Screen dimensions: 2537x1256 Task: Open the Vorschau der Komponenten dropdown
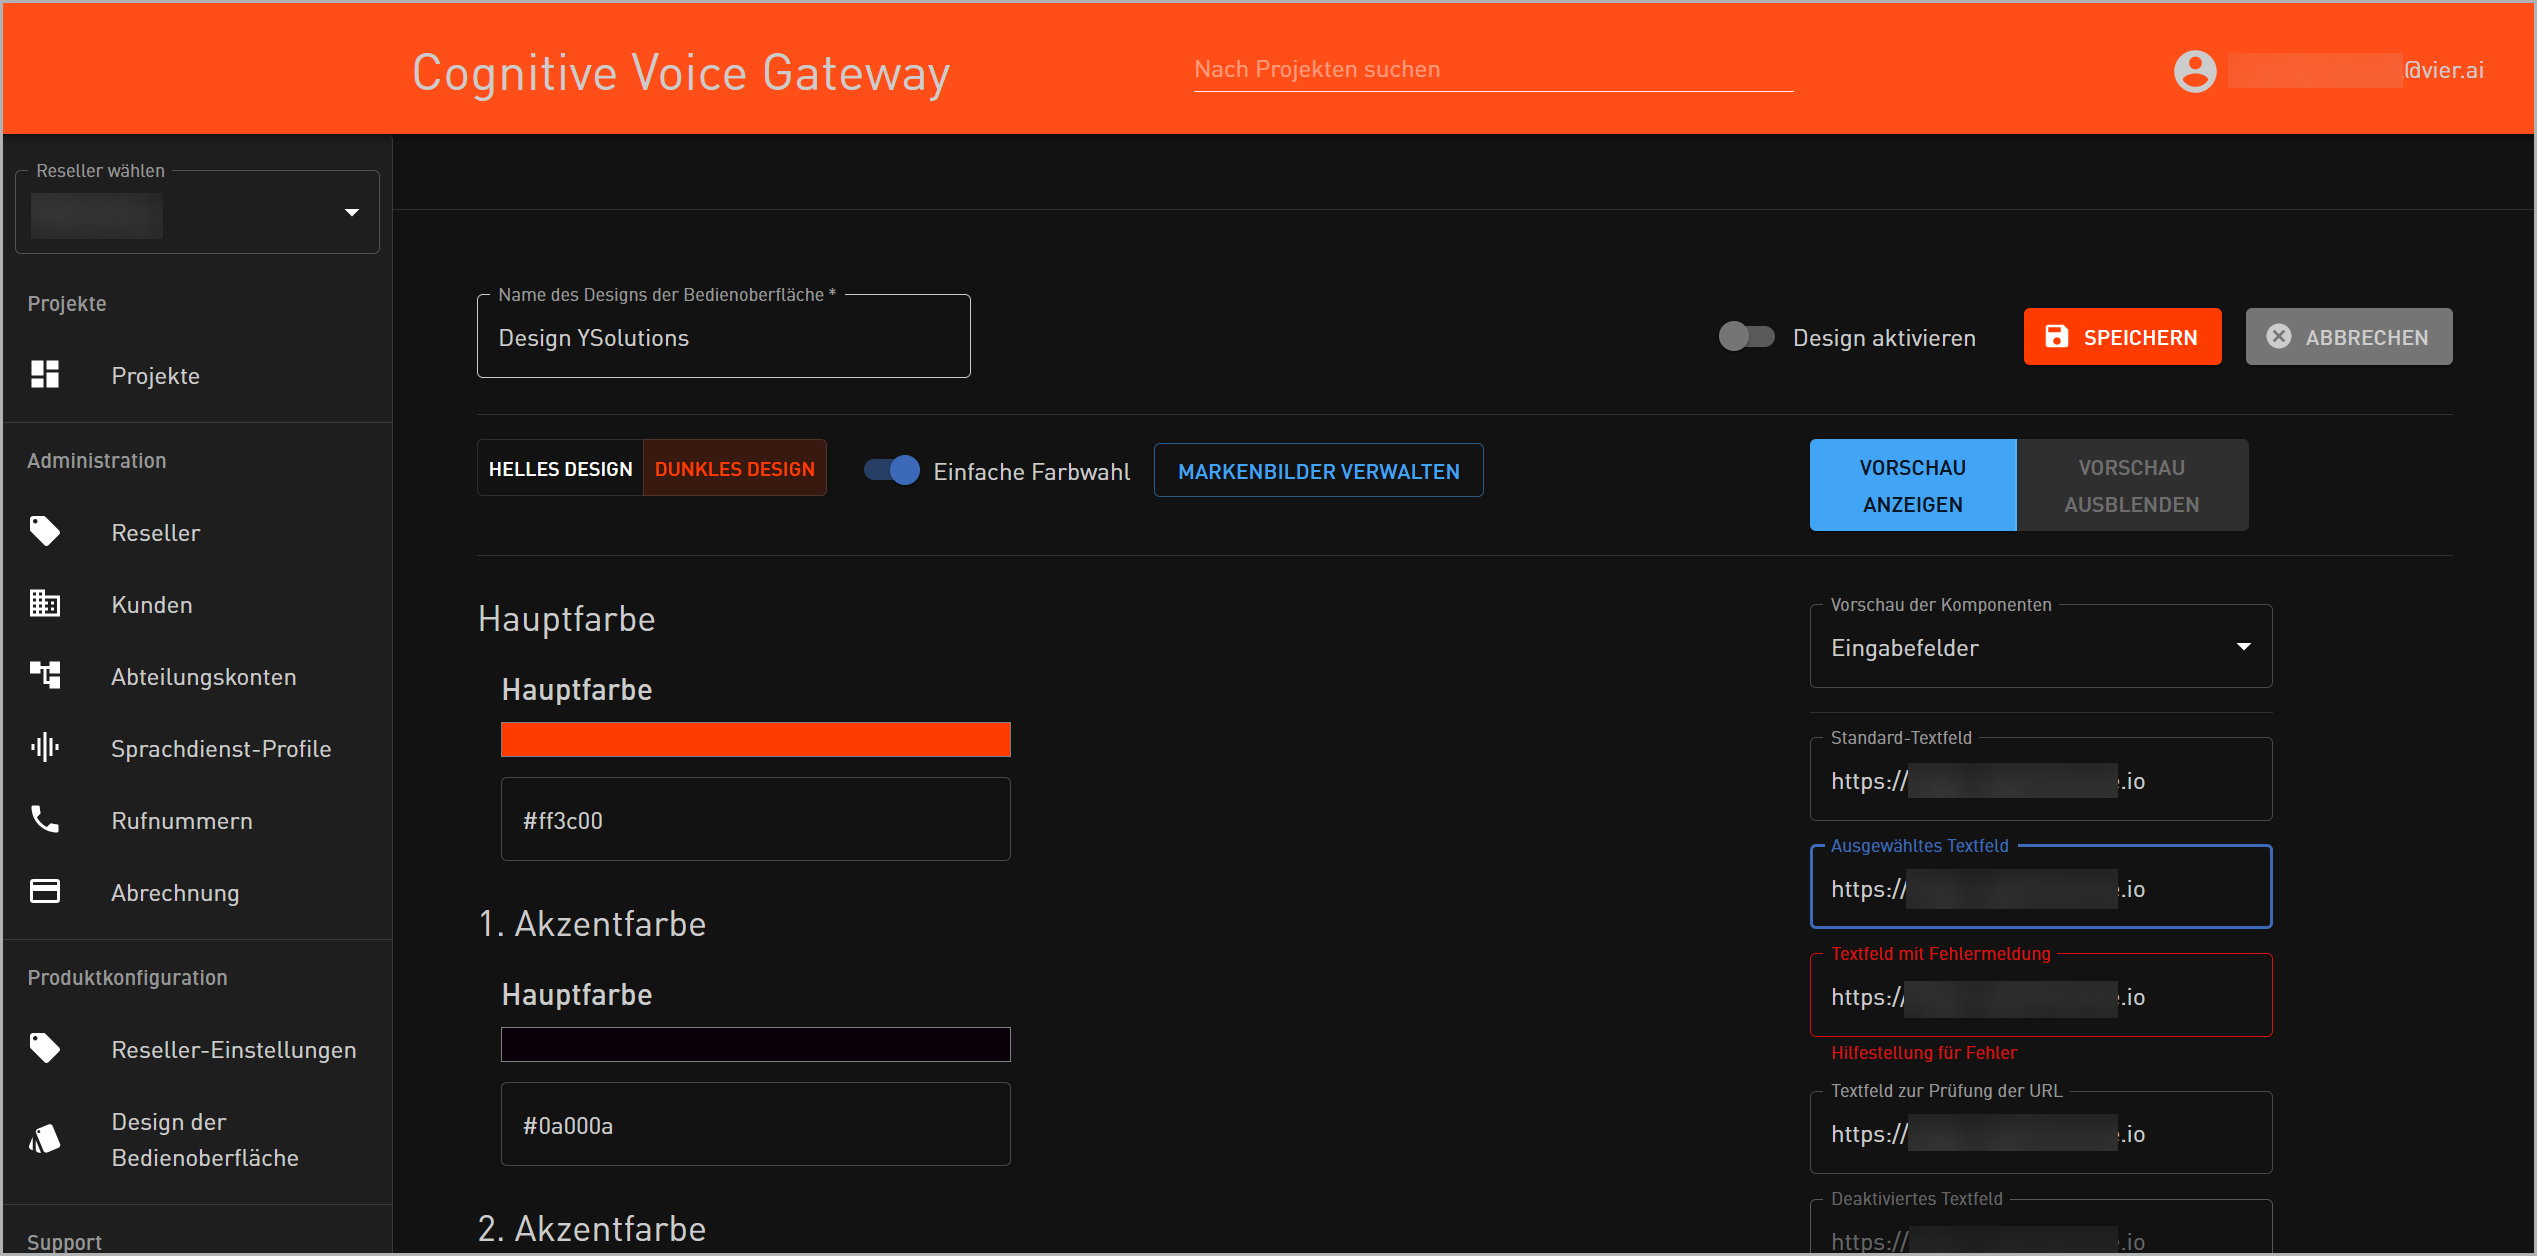coord(2040,647)
